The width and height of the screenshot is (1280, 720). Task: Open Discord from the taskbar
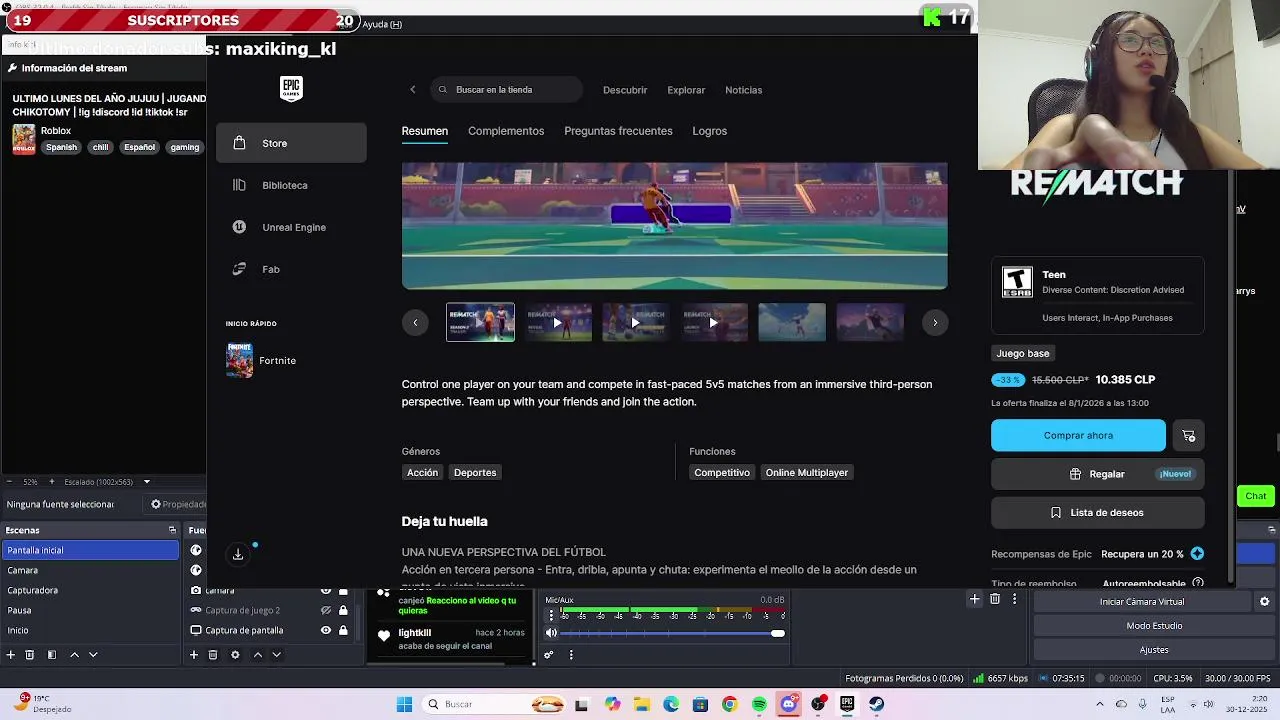click(789, 704)
